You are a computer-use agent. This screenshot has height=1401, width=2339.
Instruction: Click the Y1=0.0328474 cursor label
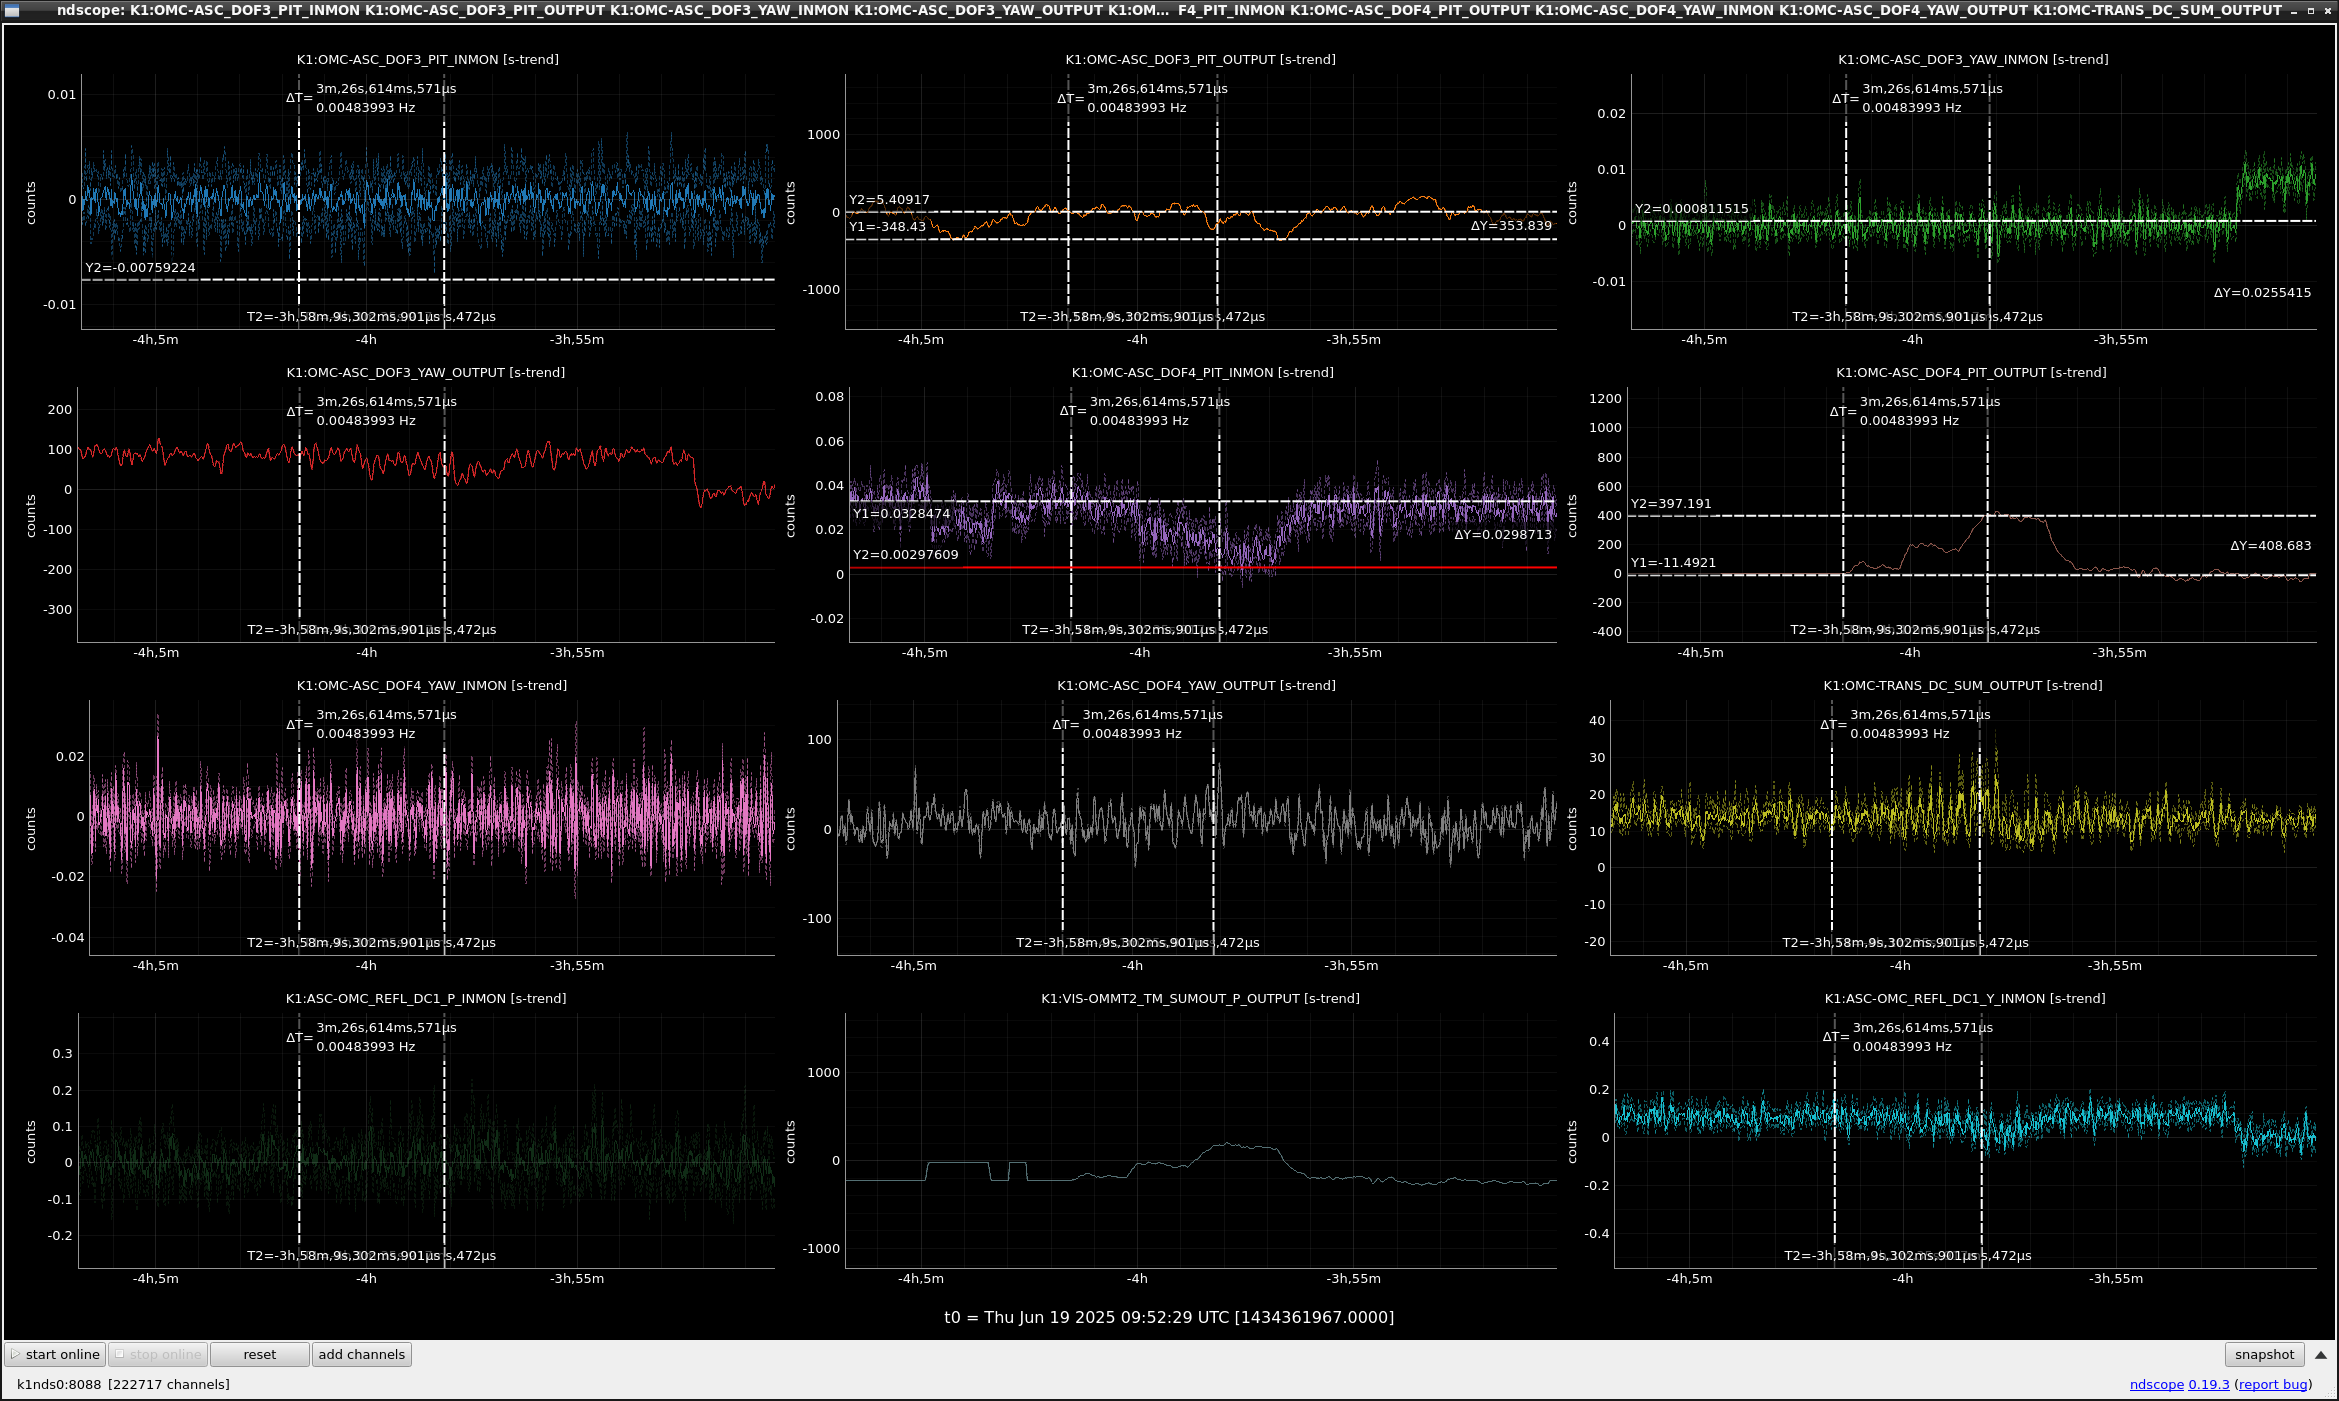coord(901,513)
